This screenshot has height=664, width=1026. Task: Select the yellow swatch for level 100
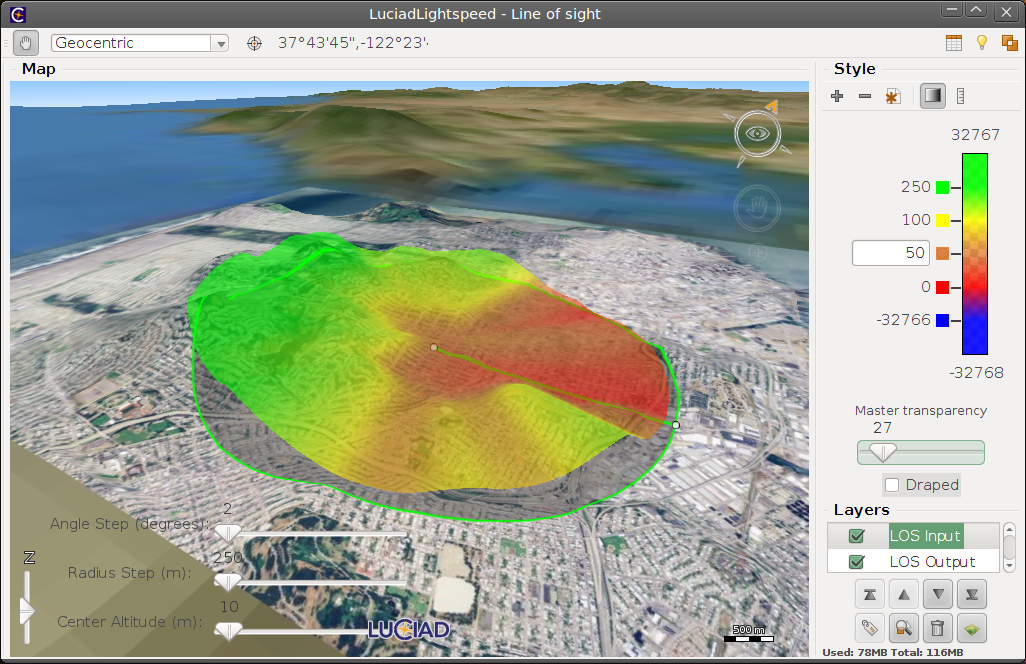pos(942,220)
